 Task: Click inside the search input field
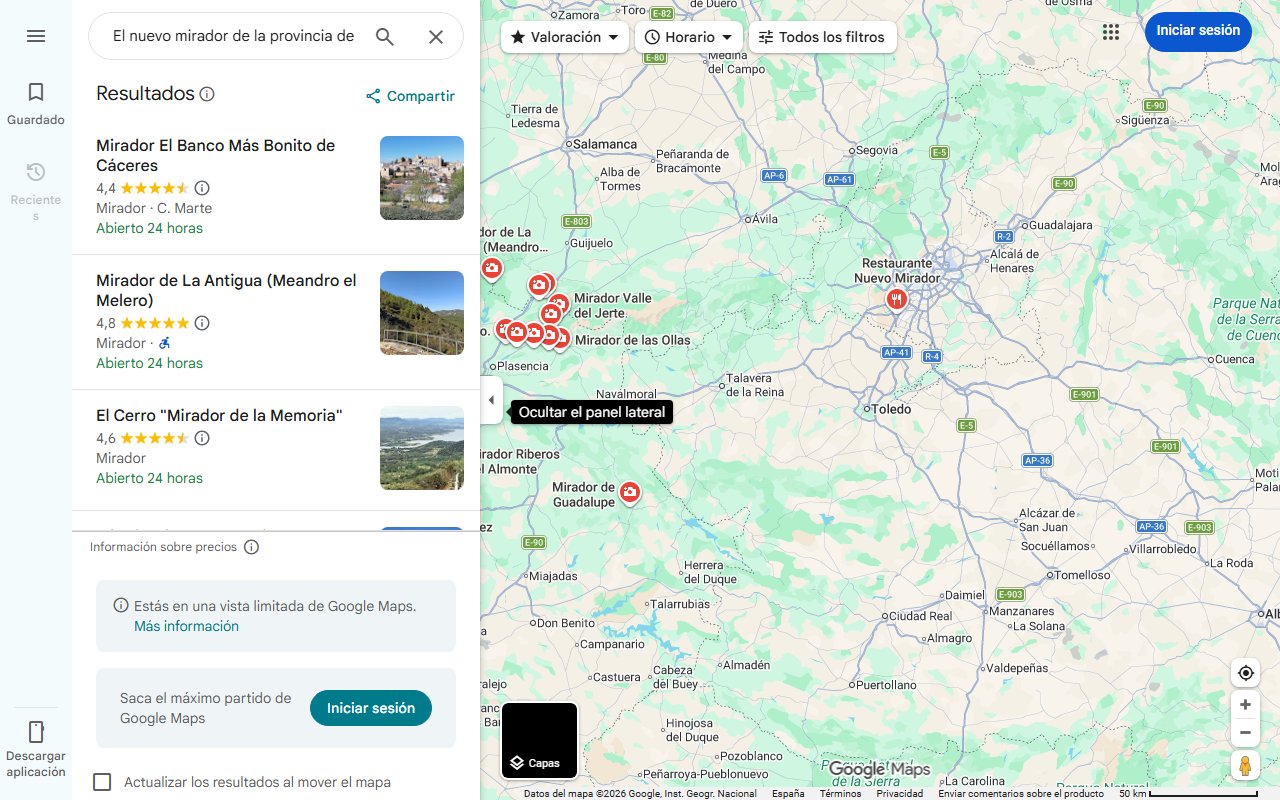point(230,36)
